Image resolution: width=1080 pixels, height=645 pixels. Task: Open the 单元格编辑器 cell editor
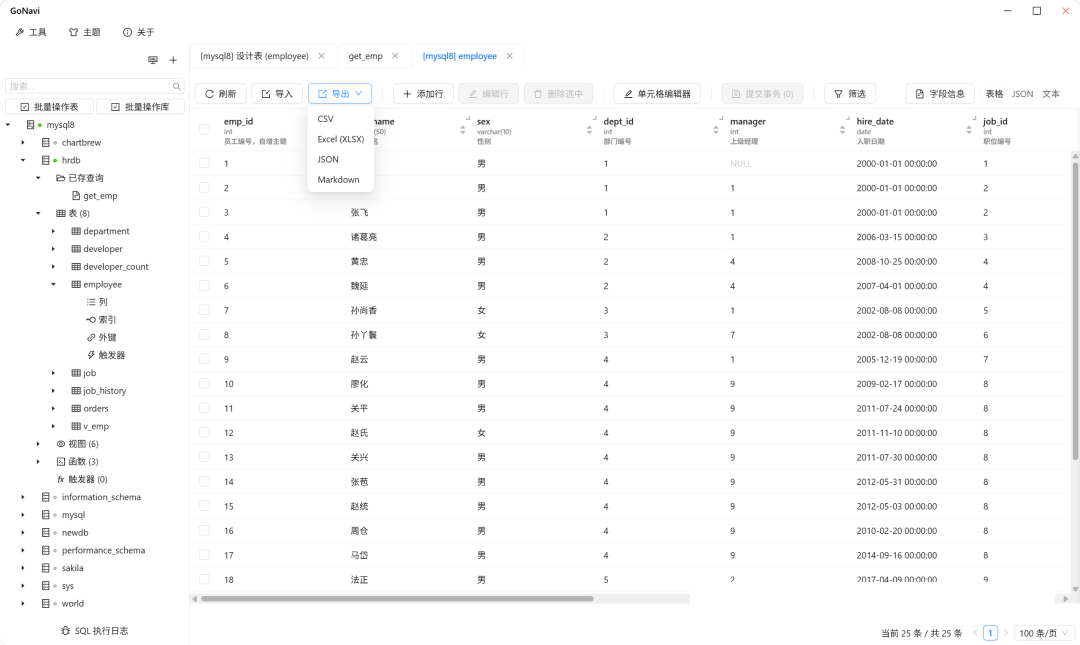coord(657,94)
